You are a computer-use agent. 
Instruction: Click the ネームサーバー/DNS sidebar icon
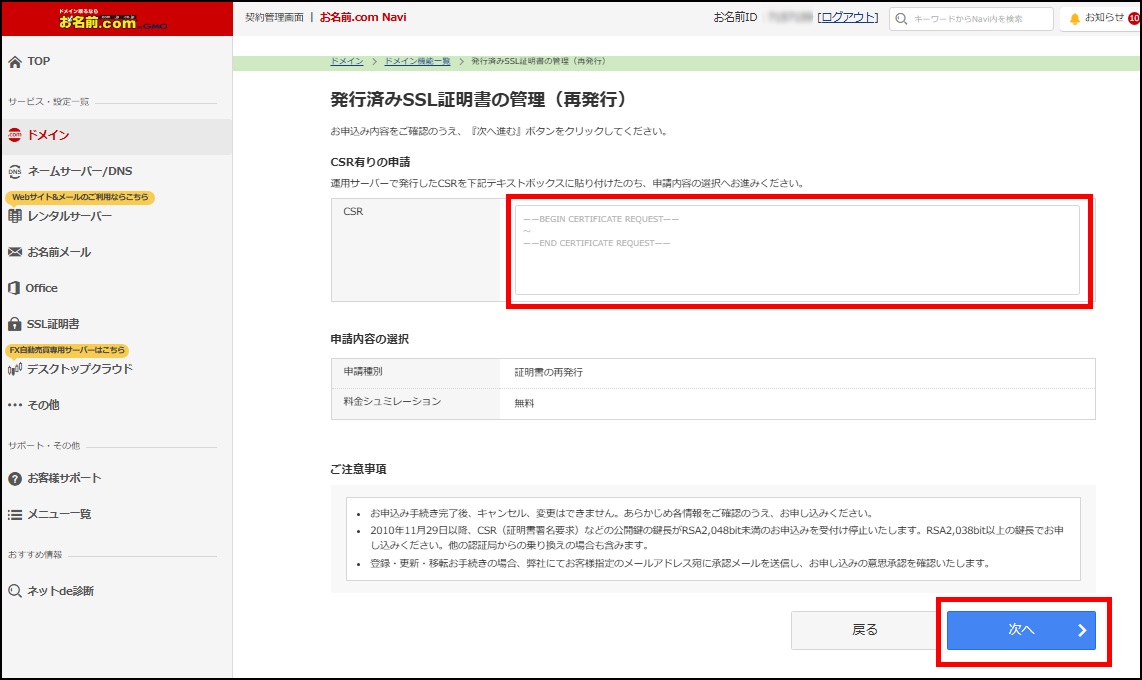tap(13, 170)
